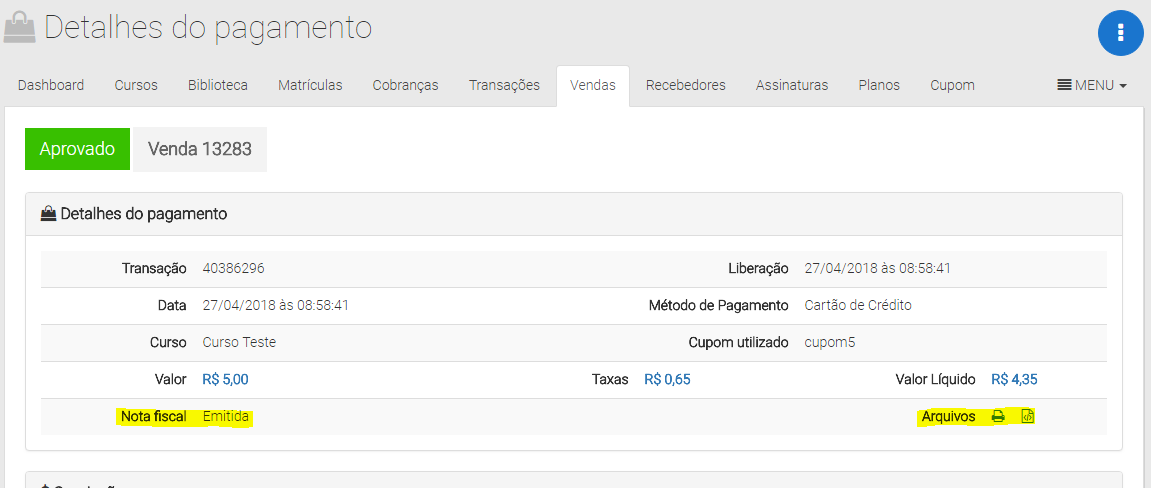Click the Cupom utilizado label

[x=738, y=342]
